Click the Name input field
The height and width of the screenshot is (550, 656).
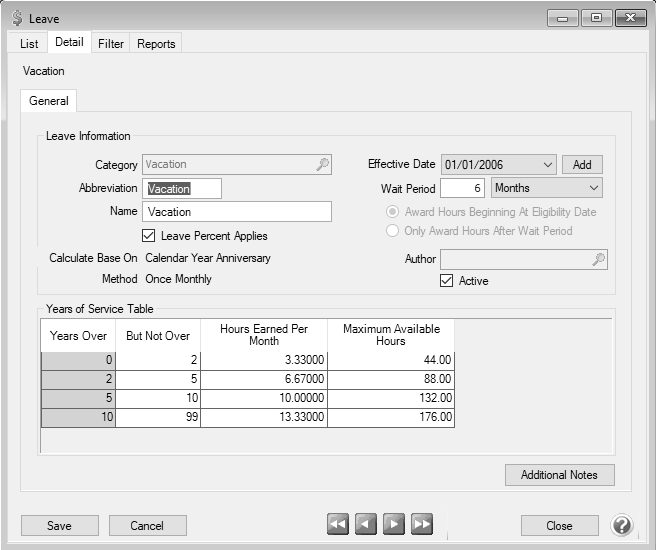[x=237, y=212]
